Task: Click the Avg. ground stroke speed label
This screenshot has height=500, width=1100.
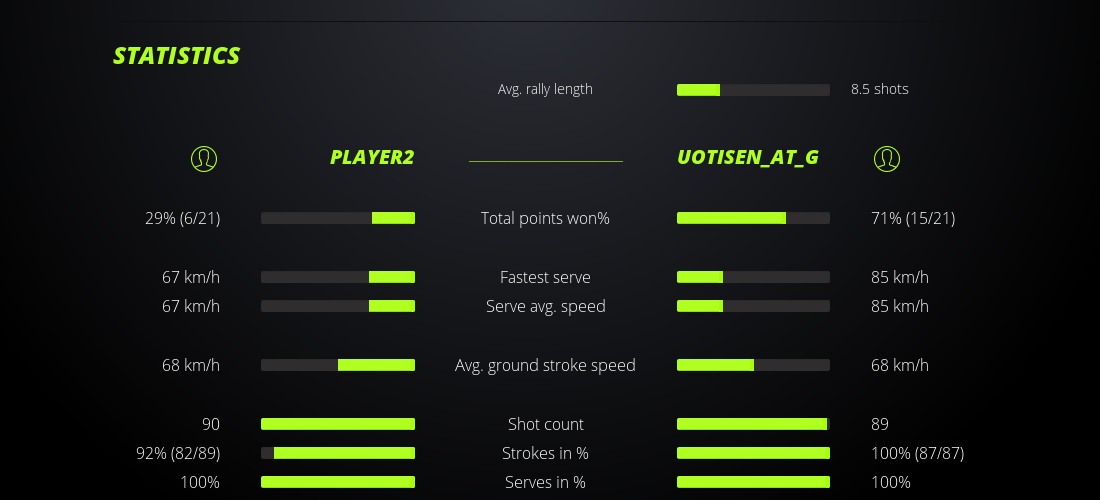Action: (545, 365)
